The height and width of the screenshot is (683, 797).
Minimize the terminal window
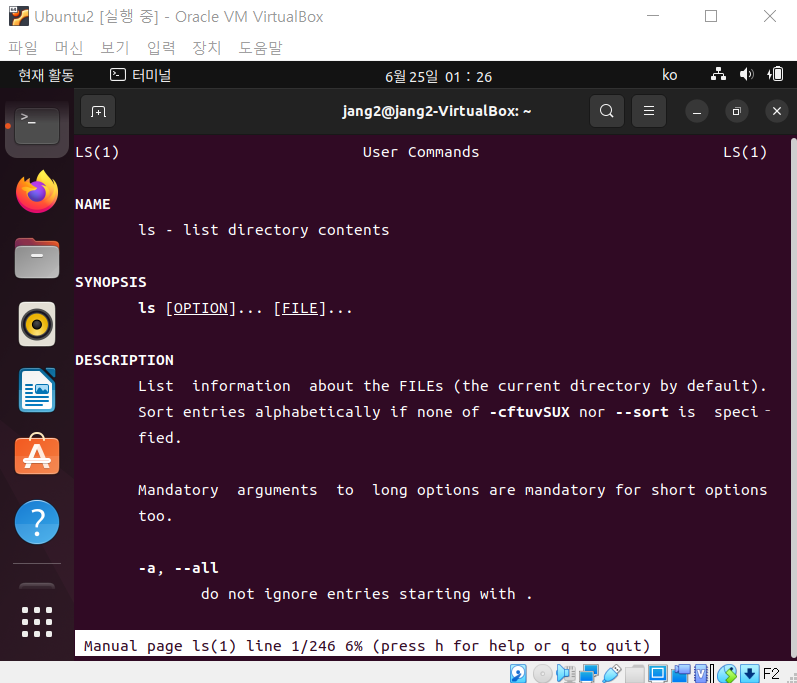[x=697, y=111]
